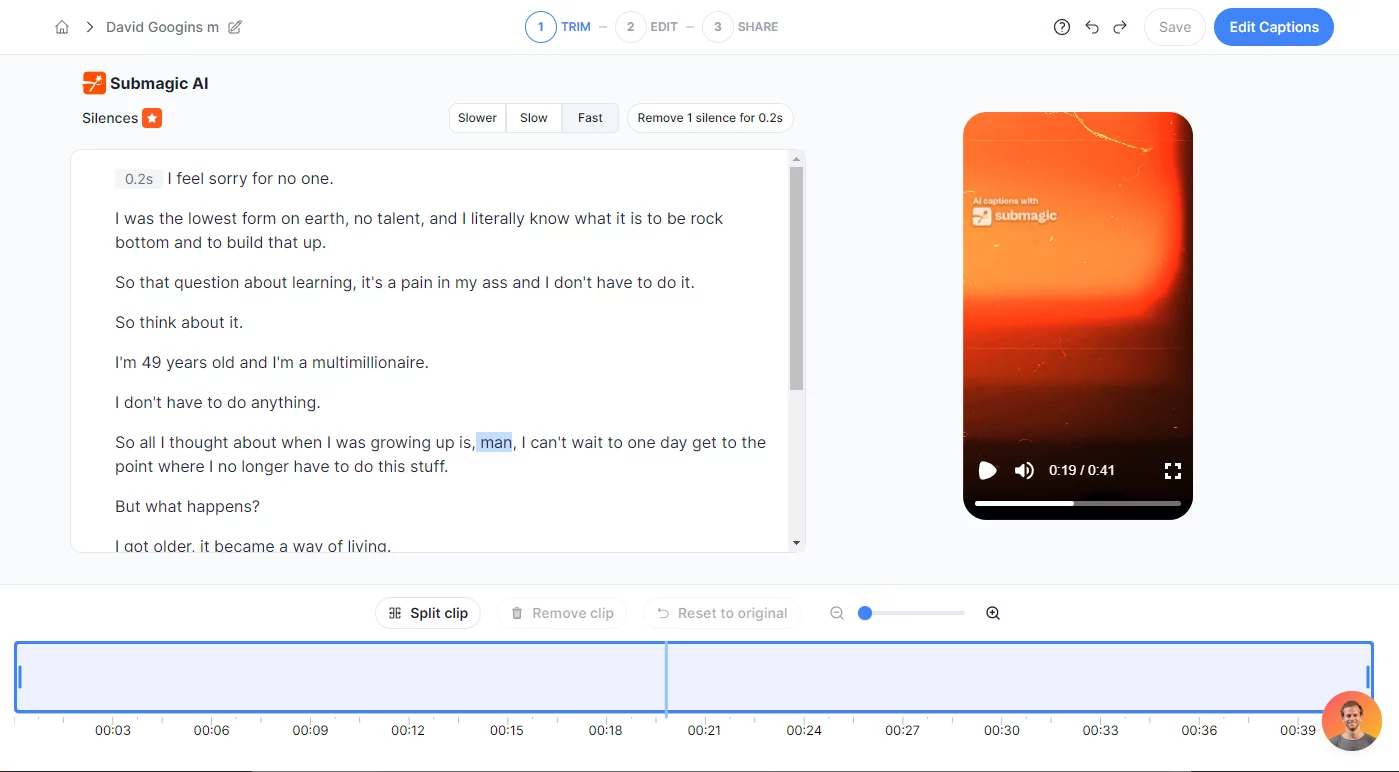Screen dimensions: 1399x772
Task: Click the Save button
Action: point(1175,27)
